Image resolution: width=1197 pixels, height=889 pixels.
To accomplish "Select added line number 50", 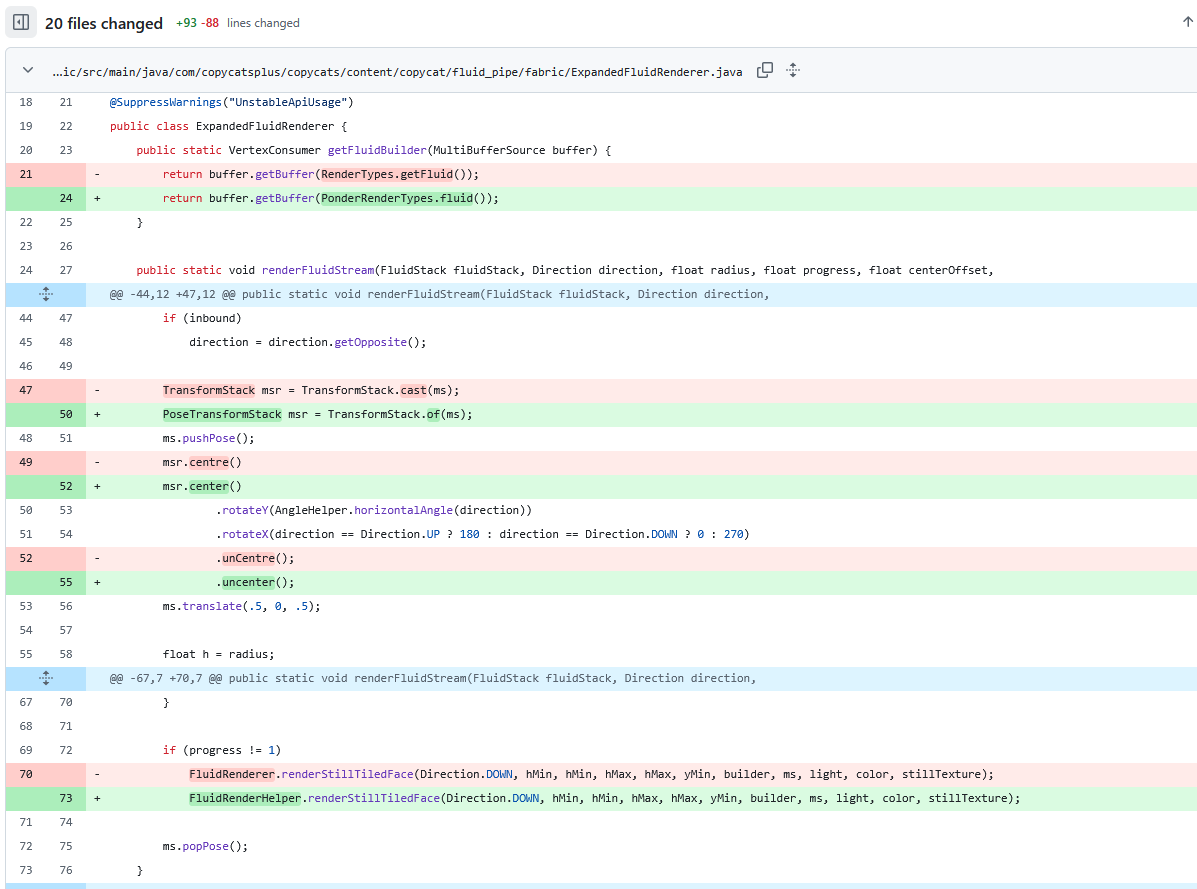I will pos(65,414).
